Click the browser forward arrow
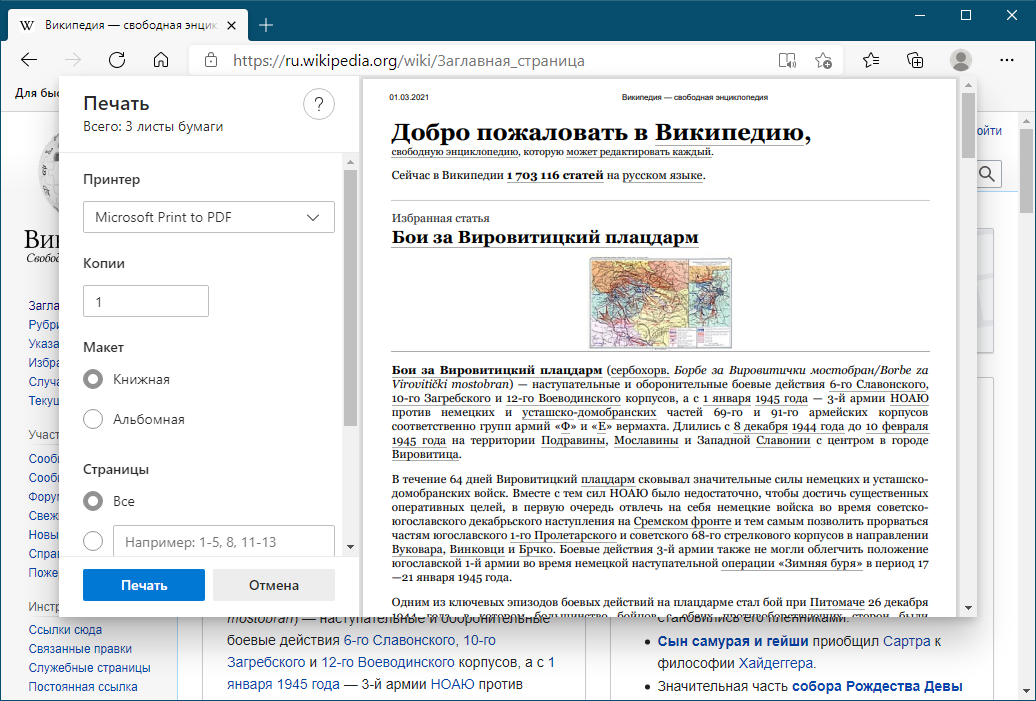The width and height of the screenshot is (1036, 701). [73, 60]
